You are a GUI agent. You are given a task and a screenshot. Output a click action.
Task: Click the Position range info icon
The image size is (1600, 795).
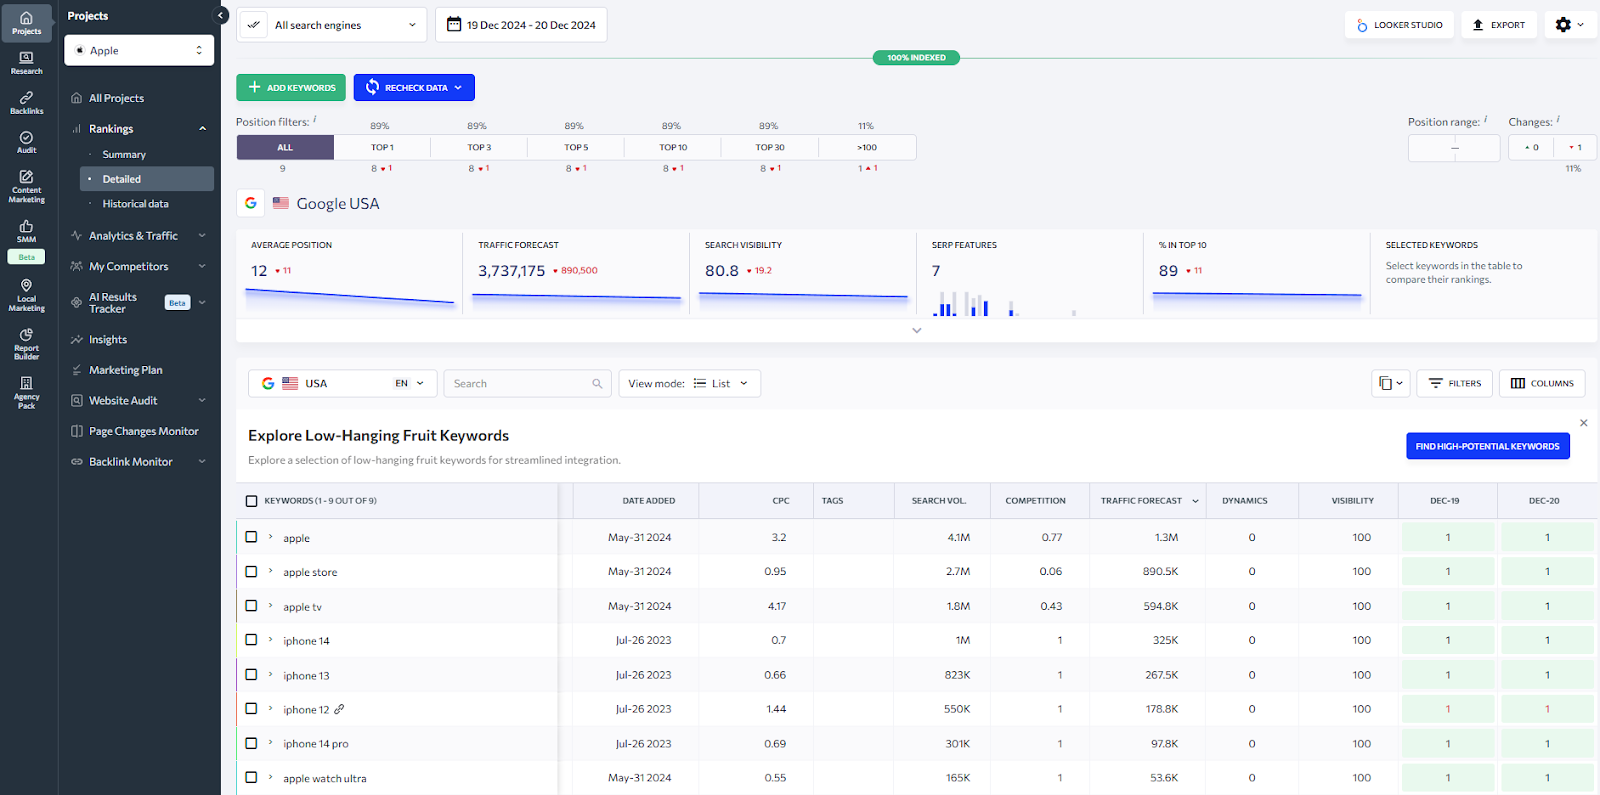(1486, 119)
